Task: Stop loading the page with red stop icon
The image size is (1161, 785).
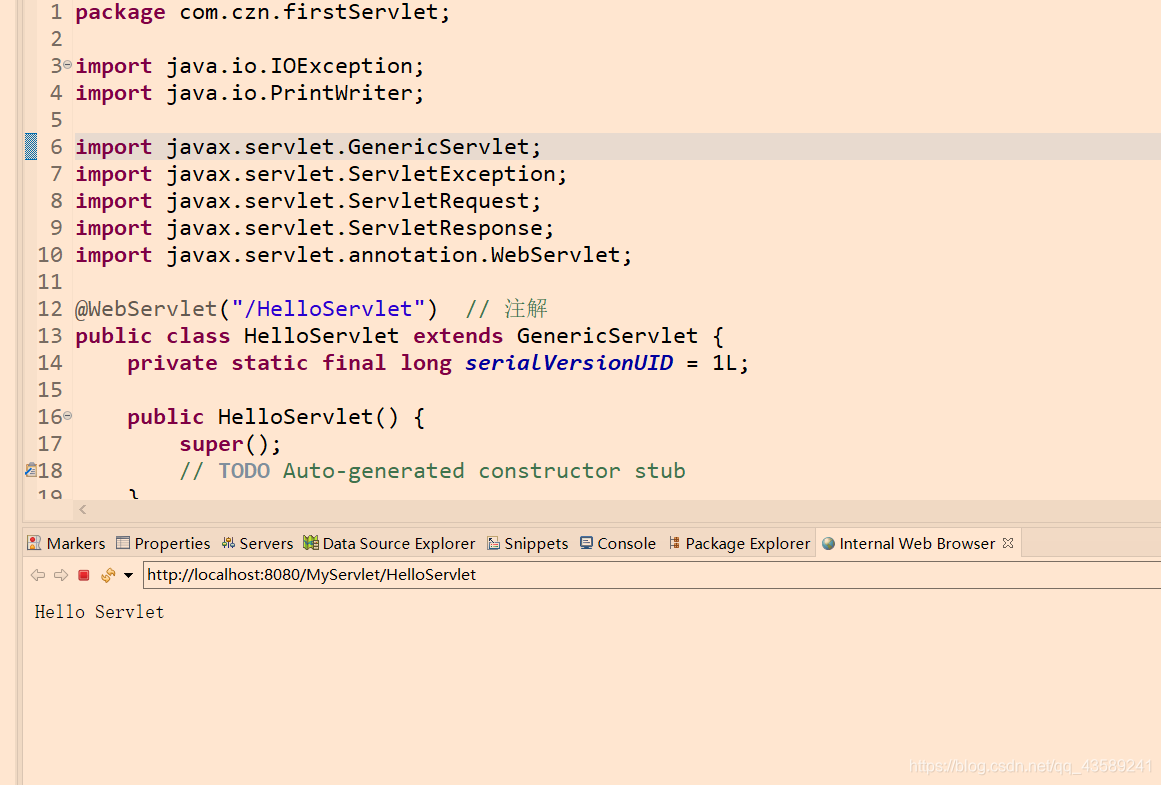Action: click(84, 575)
